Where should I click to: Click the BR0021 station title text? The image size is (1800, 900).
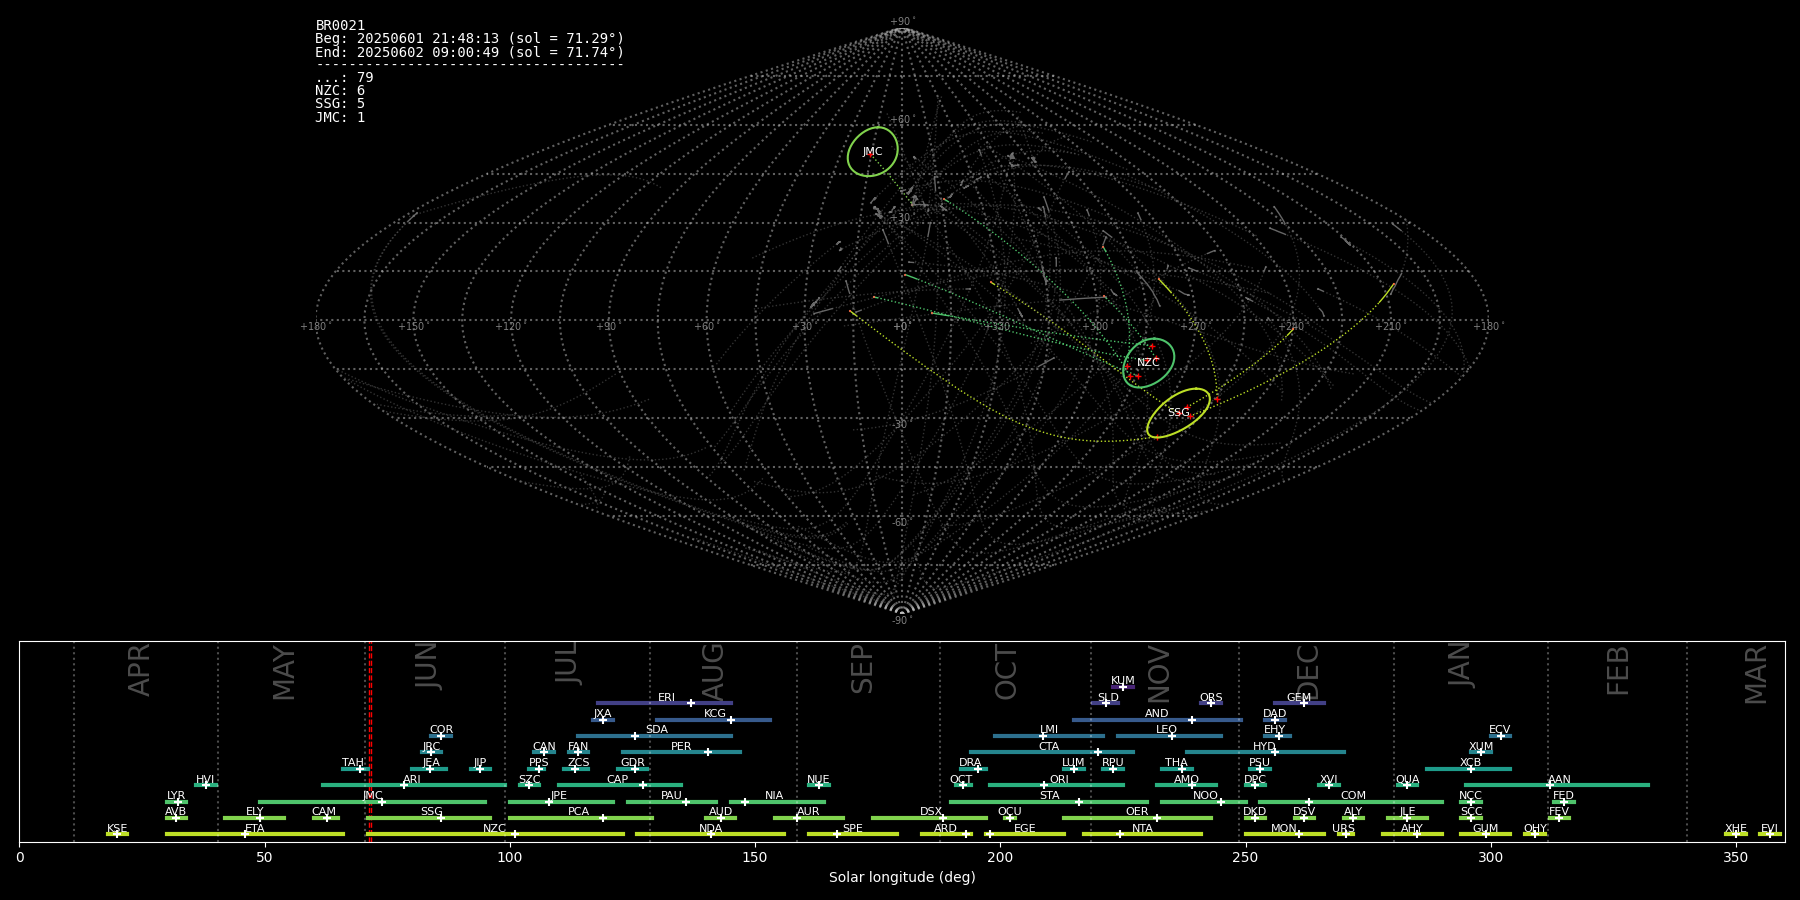pos(340,25)
